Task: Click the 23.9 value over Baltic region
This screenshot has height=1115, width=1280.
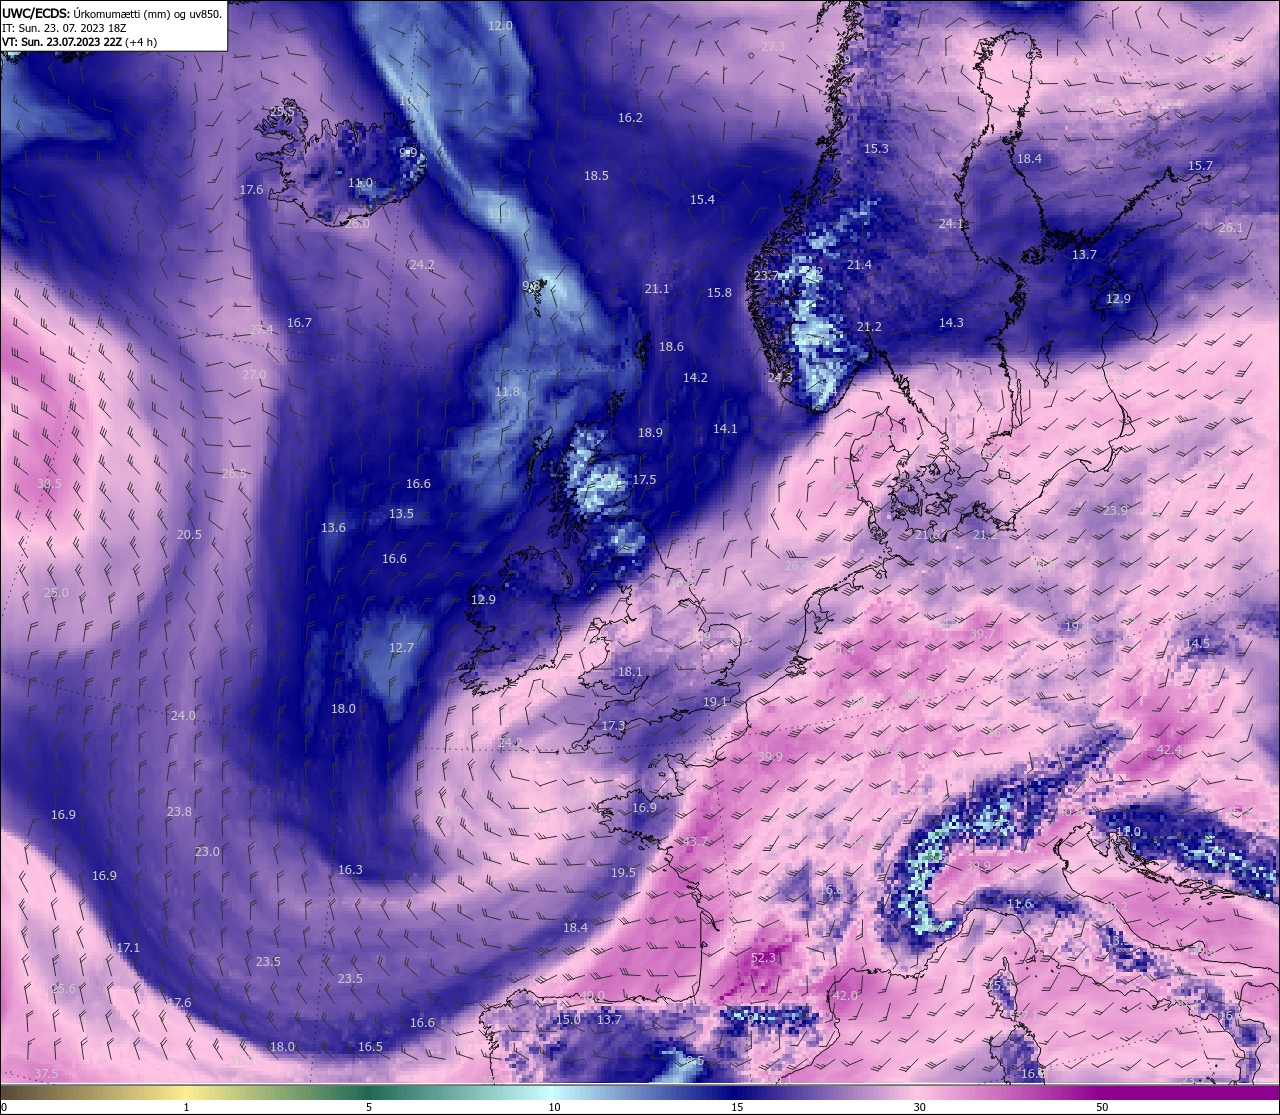Action: [1115, 510]
